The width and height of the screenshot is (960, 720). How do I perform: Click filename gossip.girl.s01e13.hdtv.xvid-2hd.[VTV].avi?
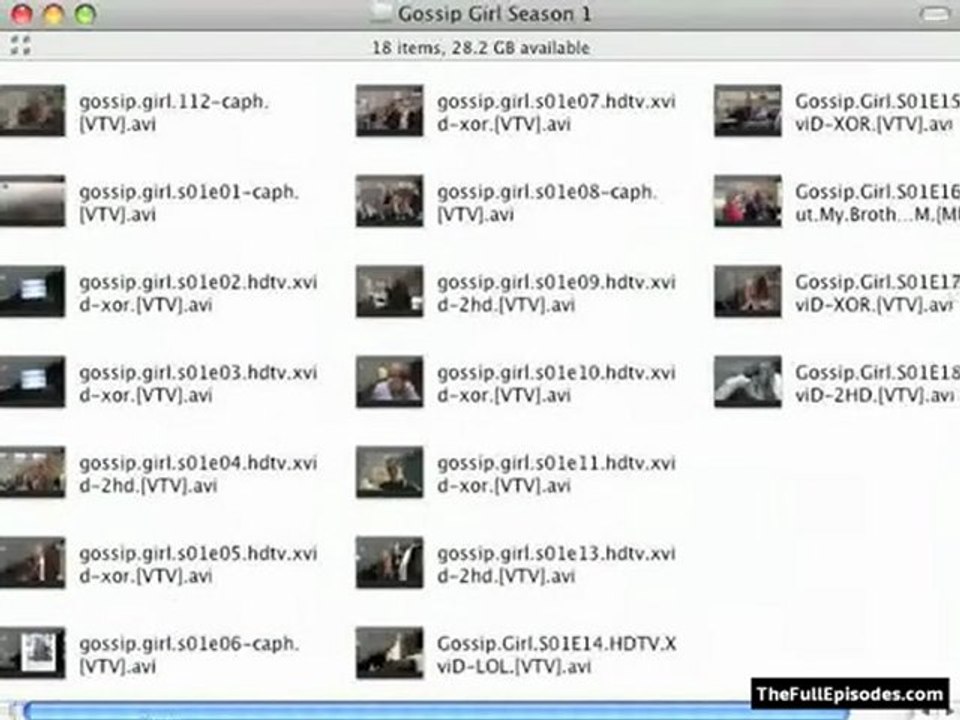tap(556, 564)
